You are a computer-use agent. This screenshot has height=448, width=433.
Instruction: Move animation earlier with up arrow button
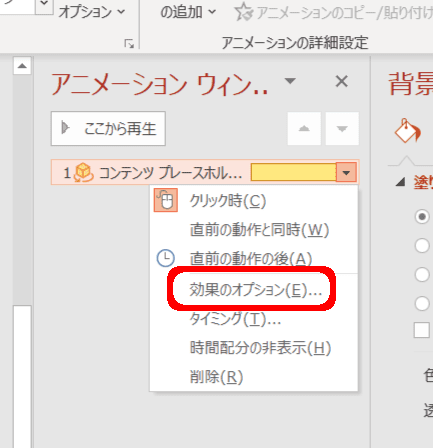click(304, 129)
